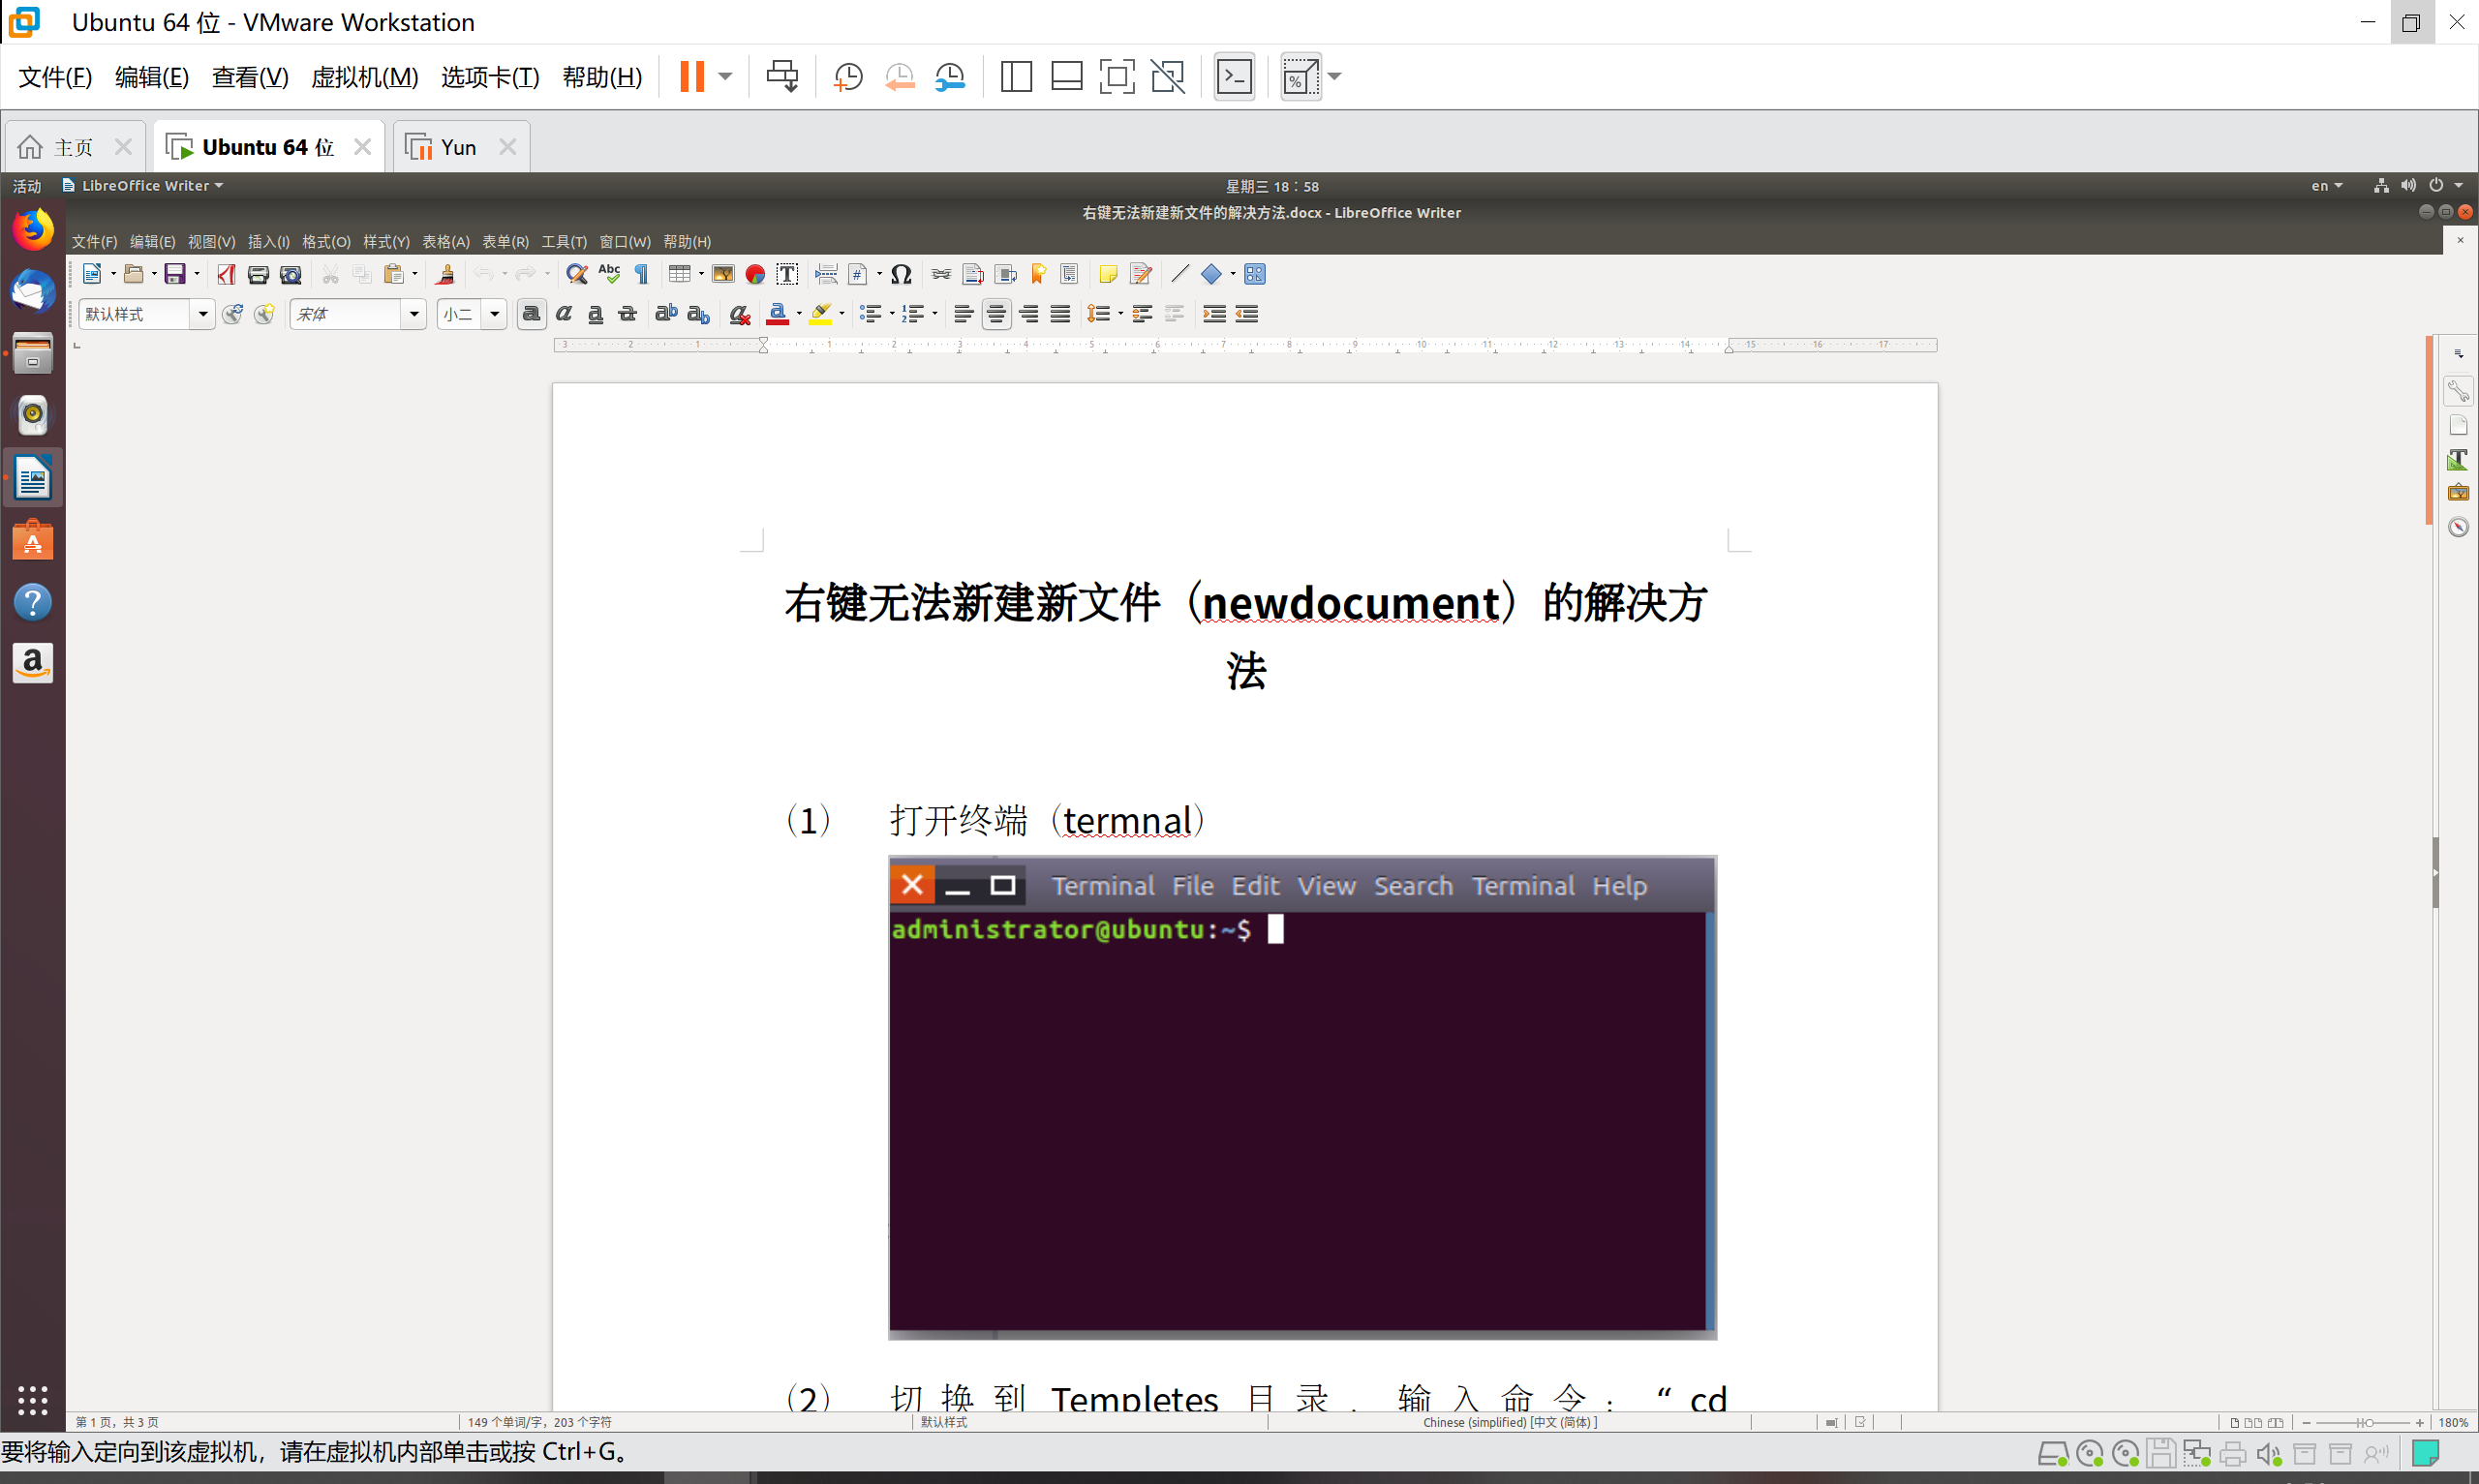This screenshot has height=1484, width=2479.
Task: Increase paragraph indent
Action: click(x=1214, y=315)
